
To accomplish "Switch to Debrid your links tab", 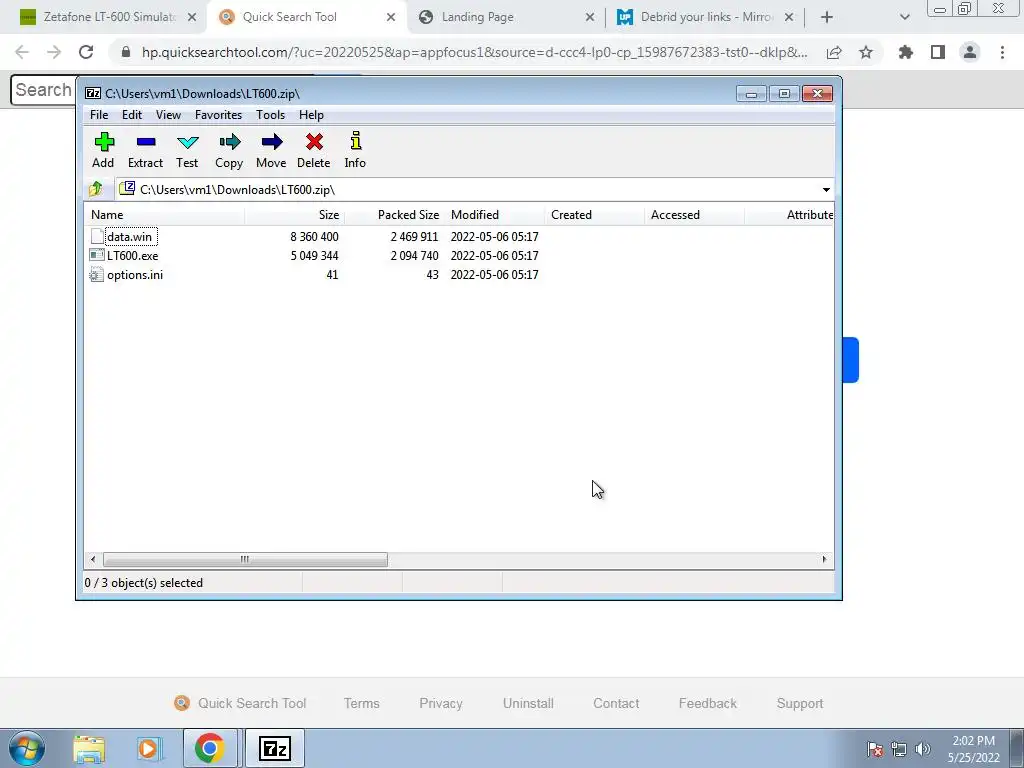I will pyautogui.click(x=705, y=17).
